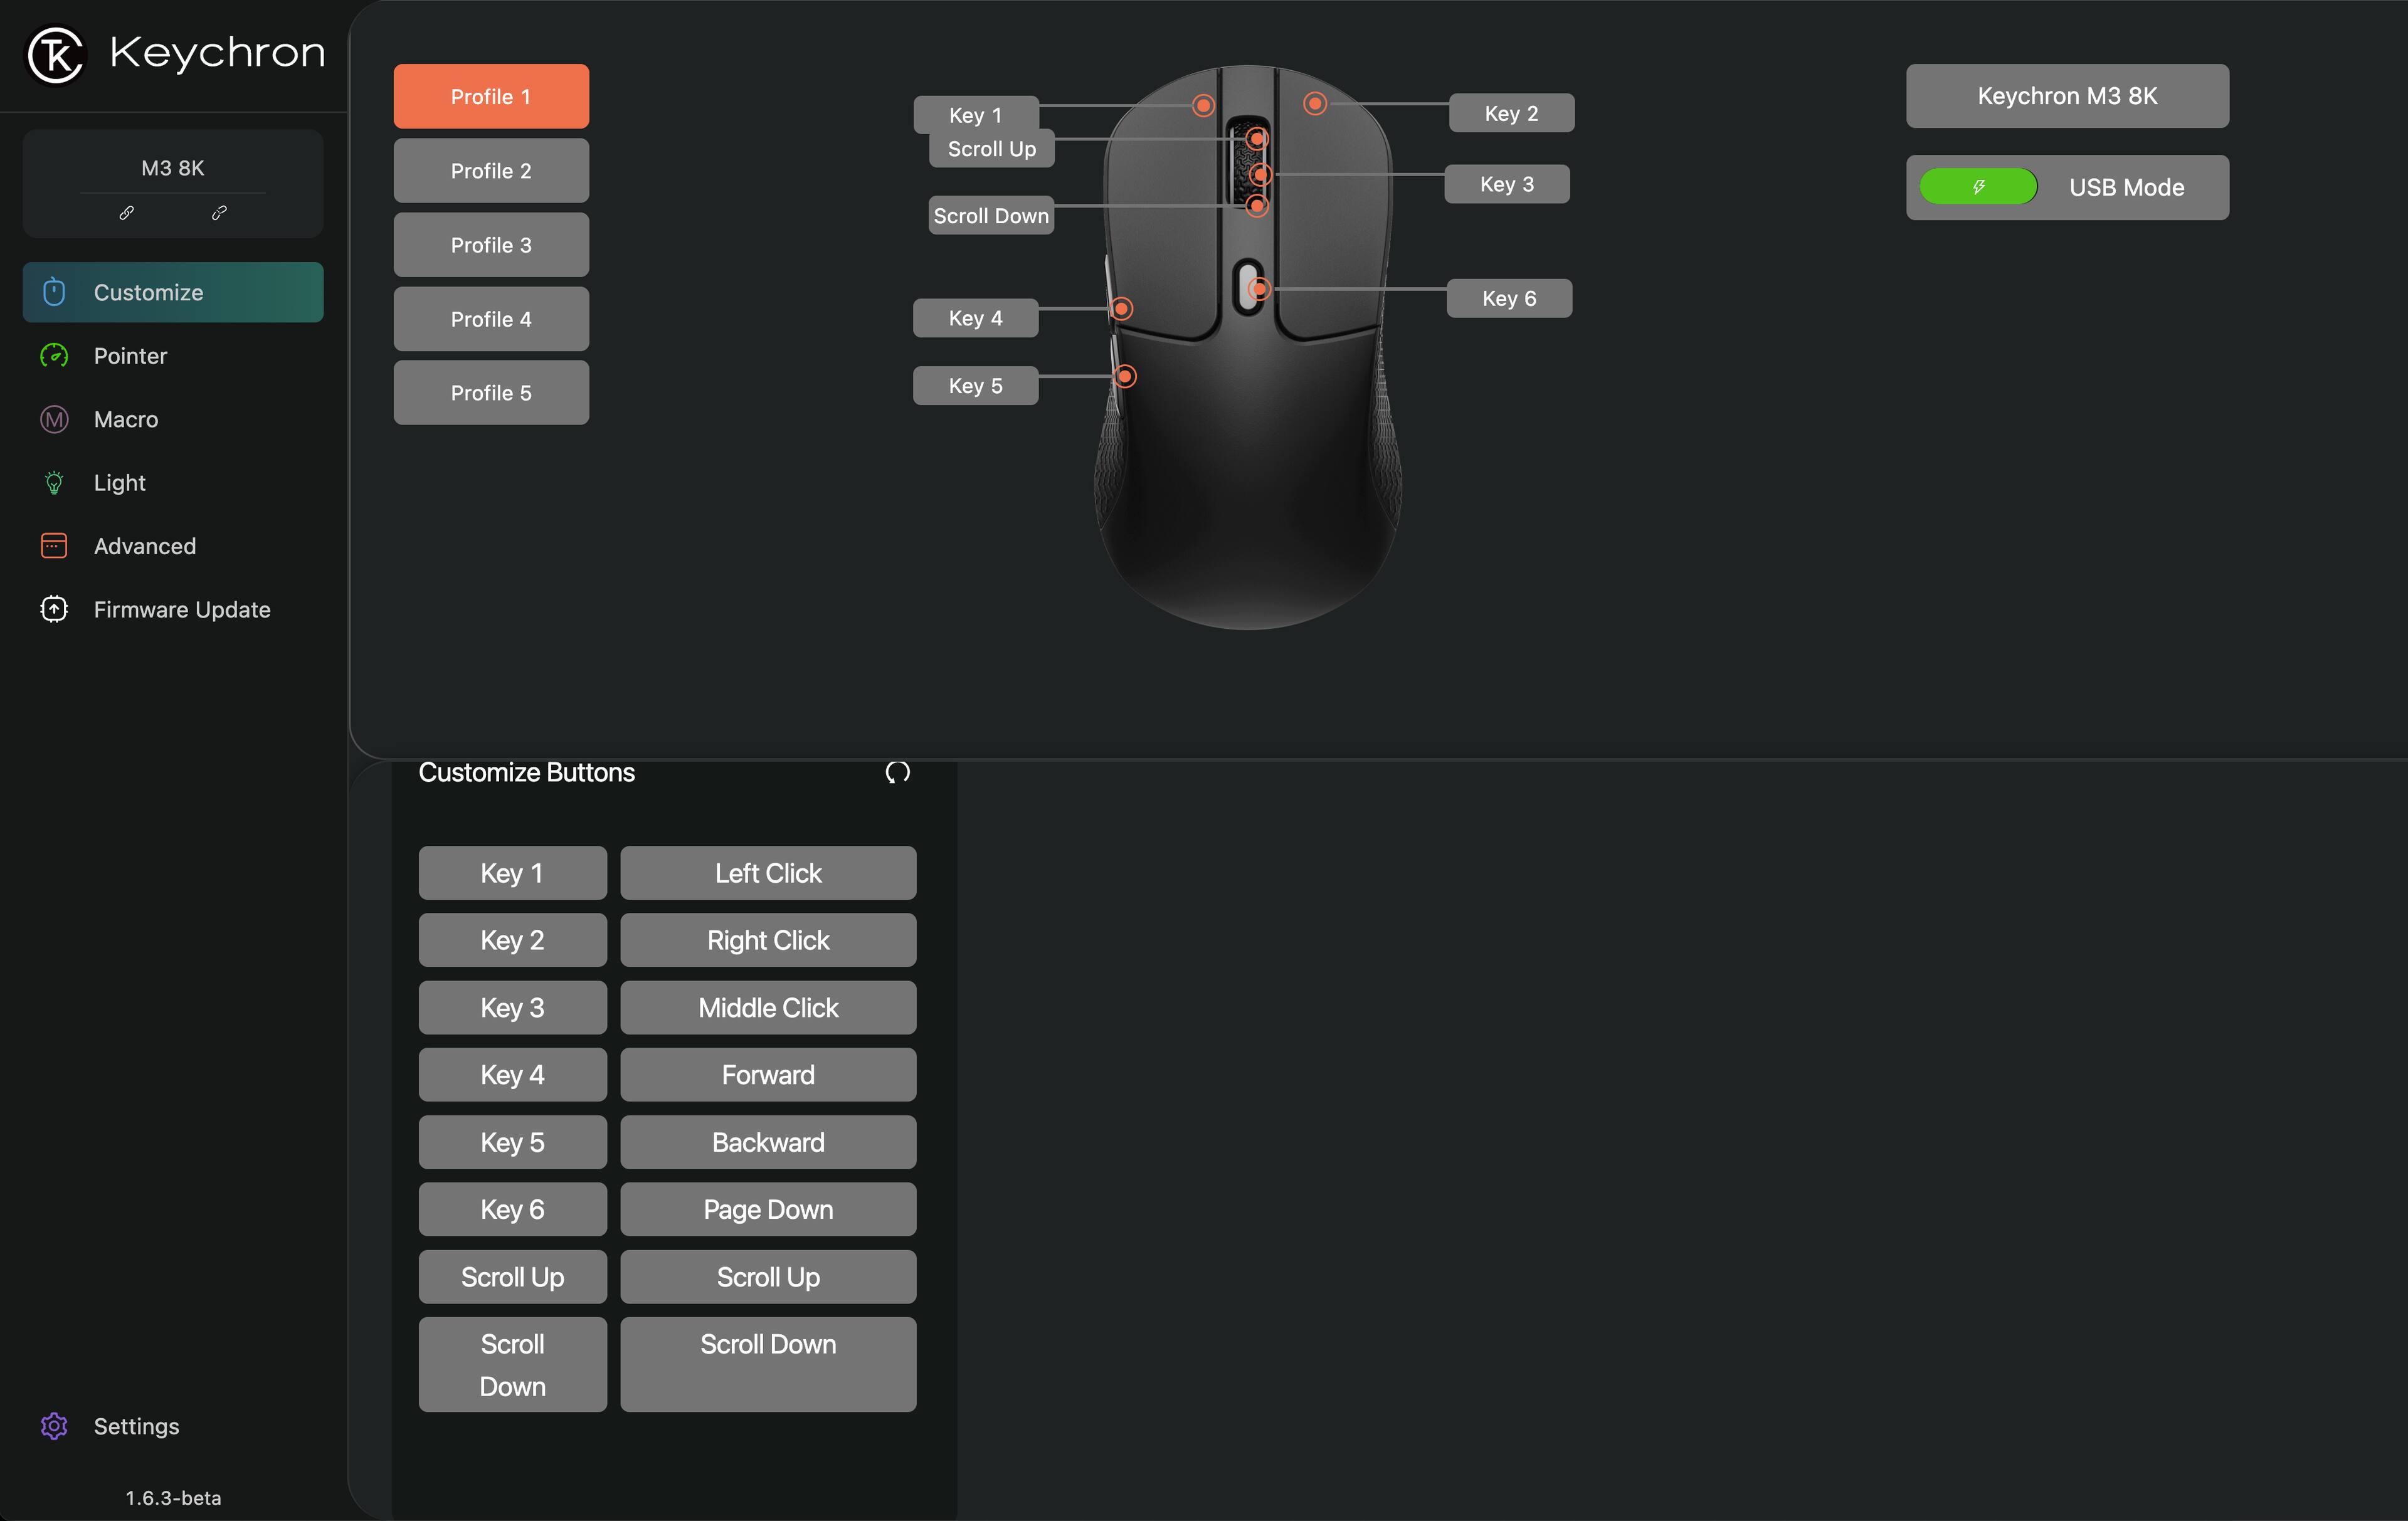Open the Left Click assignment for Key 1
The image size is (2408, 1521).
click(767, 873)
